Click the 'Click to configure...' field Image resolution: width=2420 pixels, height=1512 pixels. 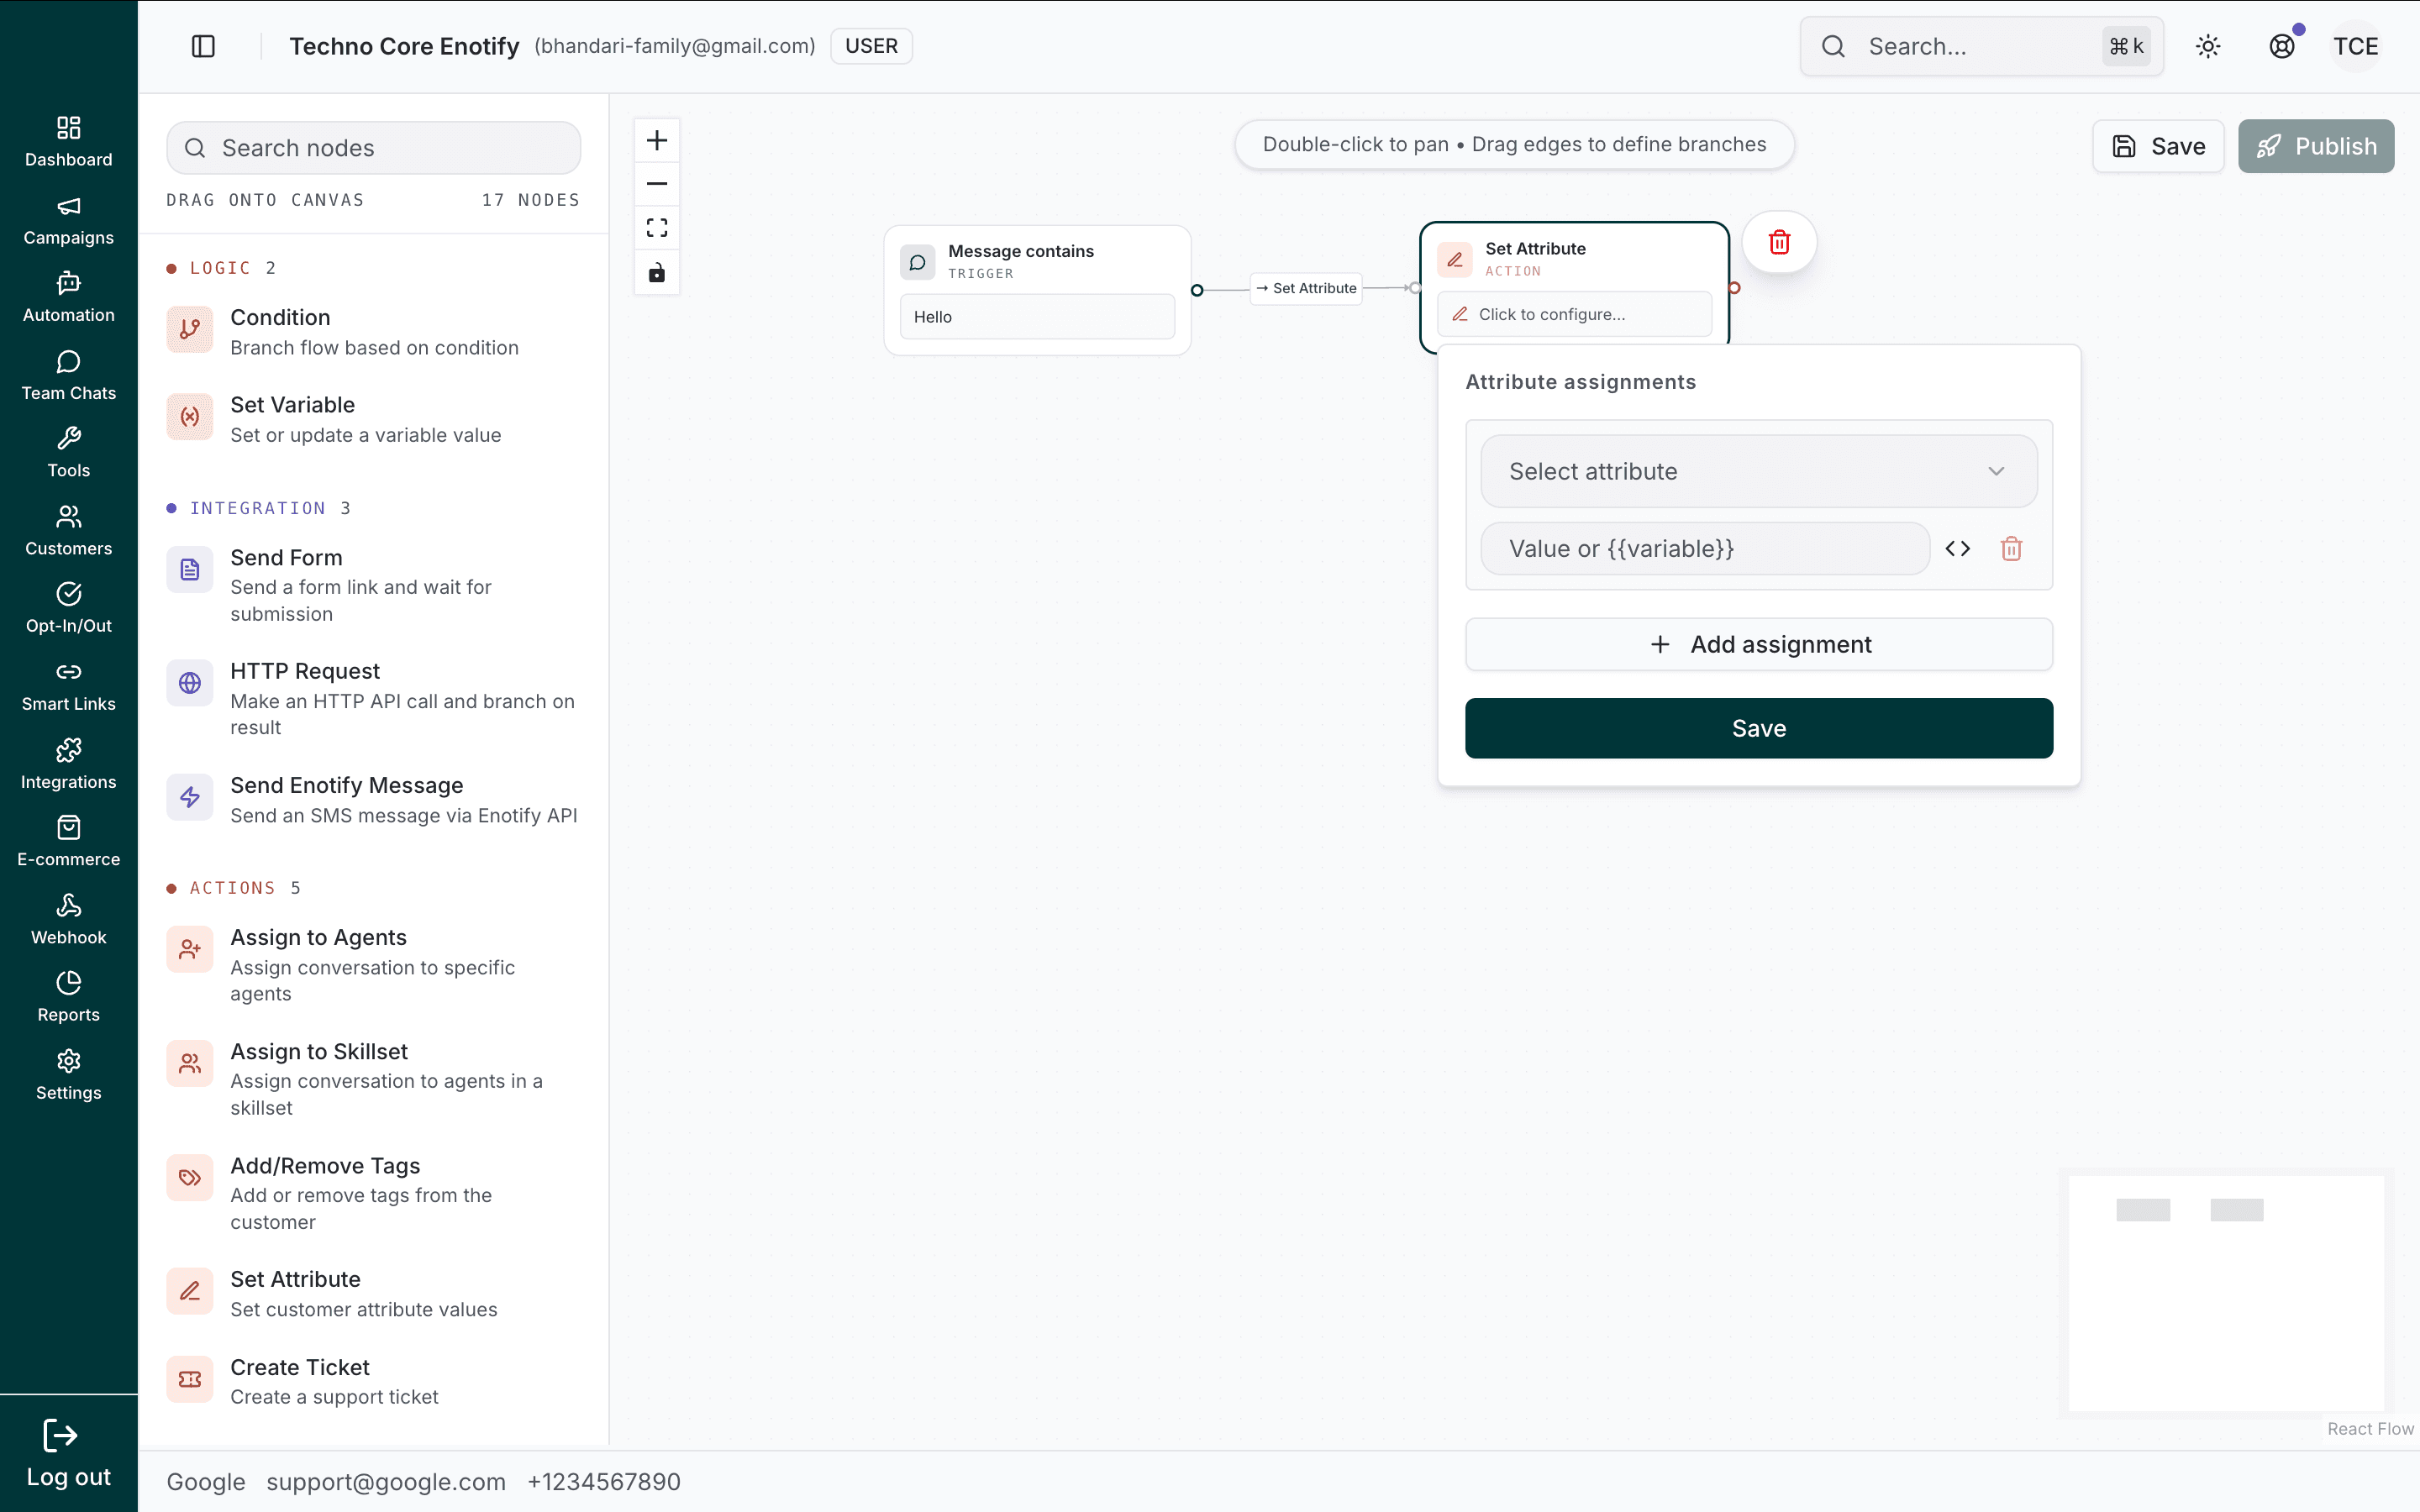point(1574,314)
